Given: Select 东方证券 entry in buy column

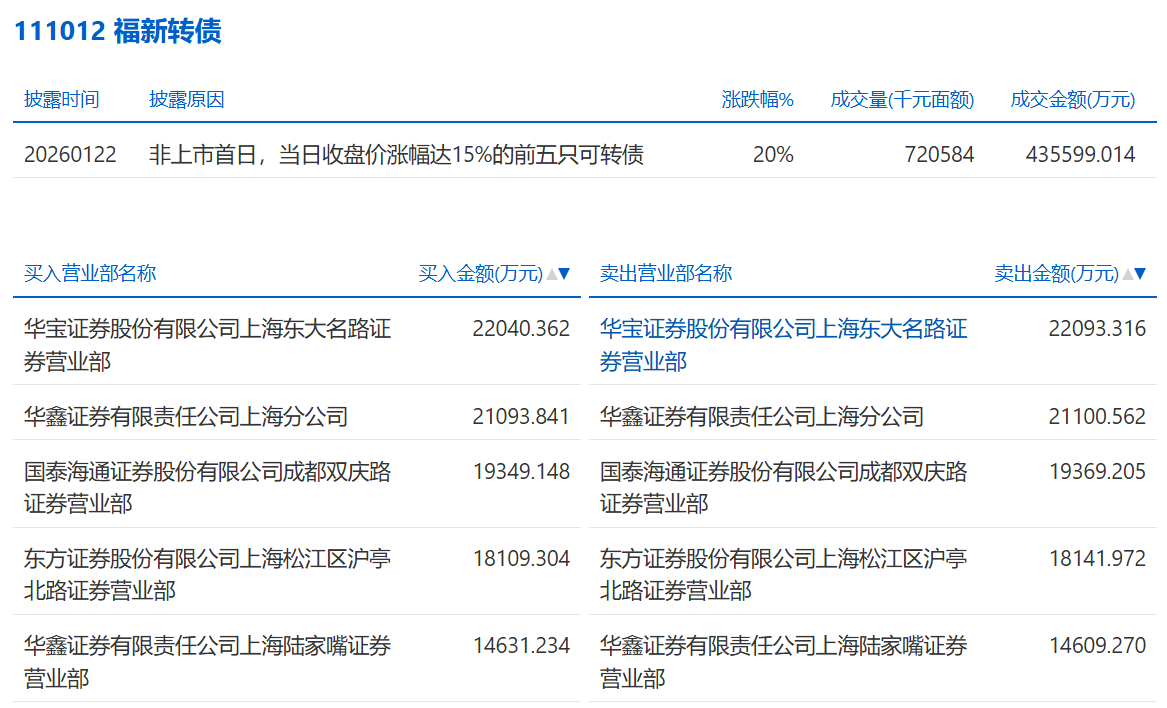Looking at the screenshot, I should (207, 574).
